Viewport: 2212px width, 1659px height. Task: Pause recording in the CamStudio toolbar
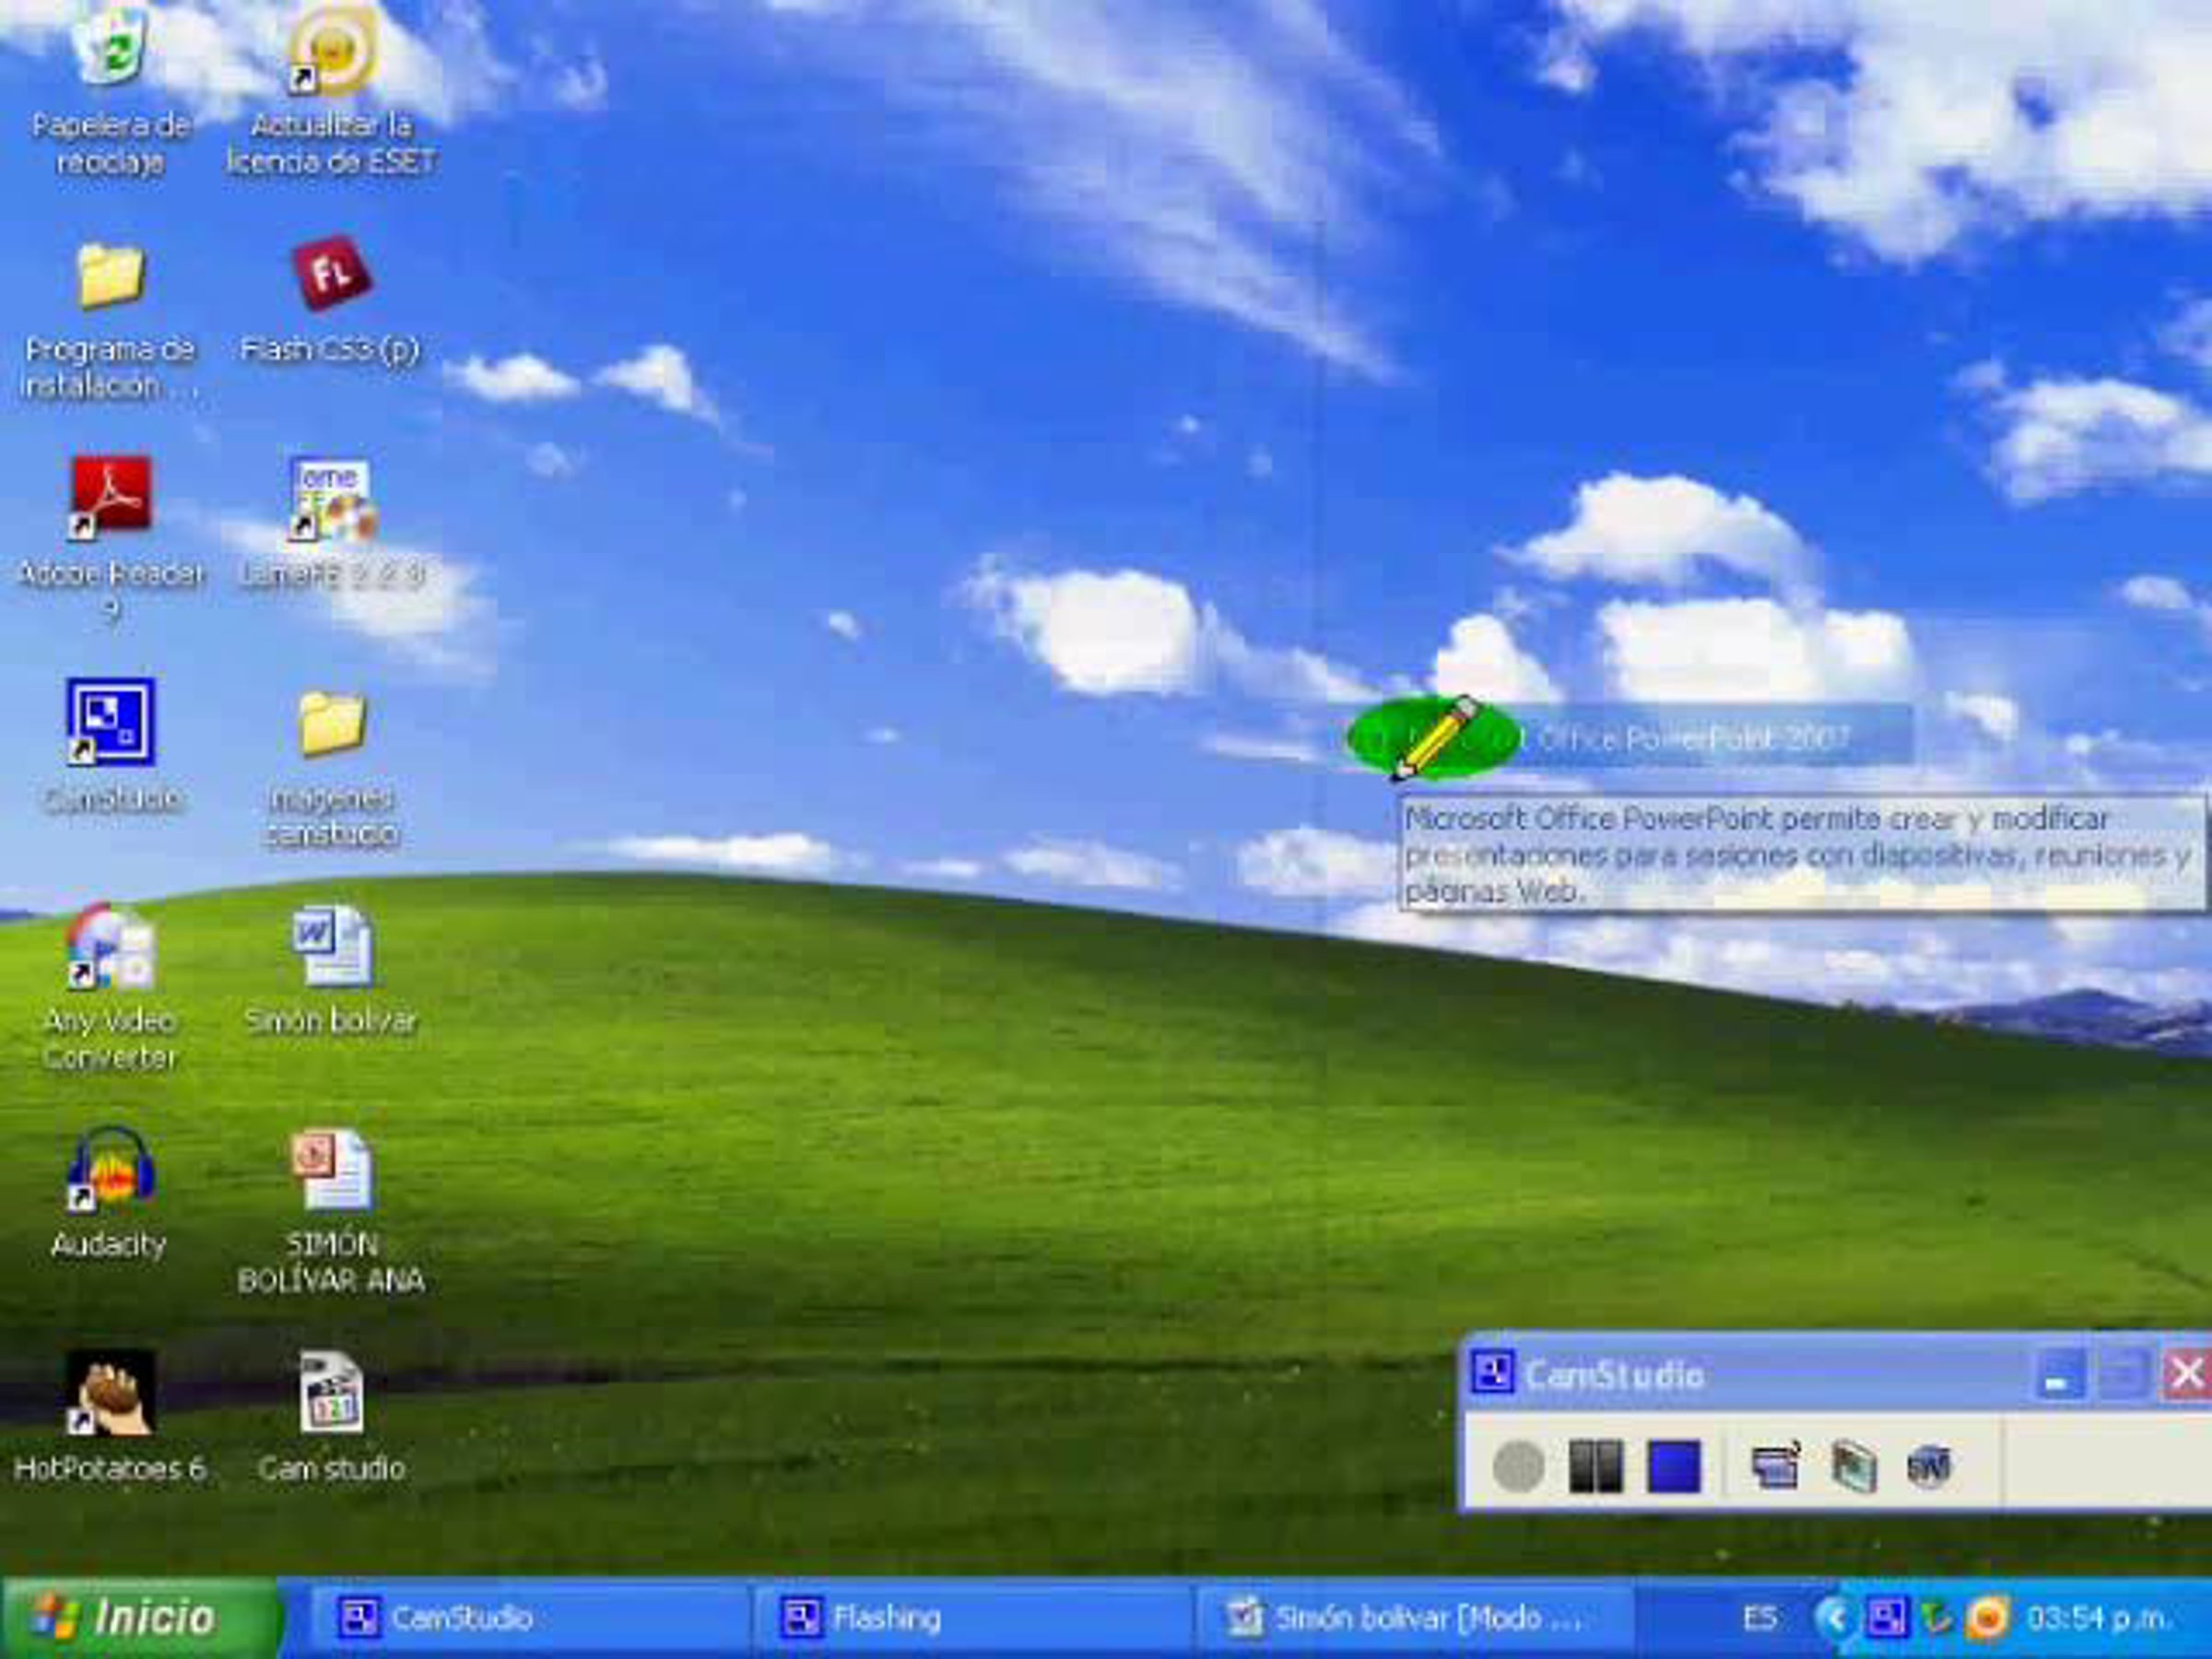point(1595,1467)
